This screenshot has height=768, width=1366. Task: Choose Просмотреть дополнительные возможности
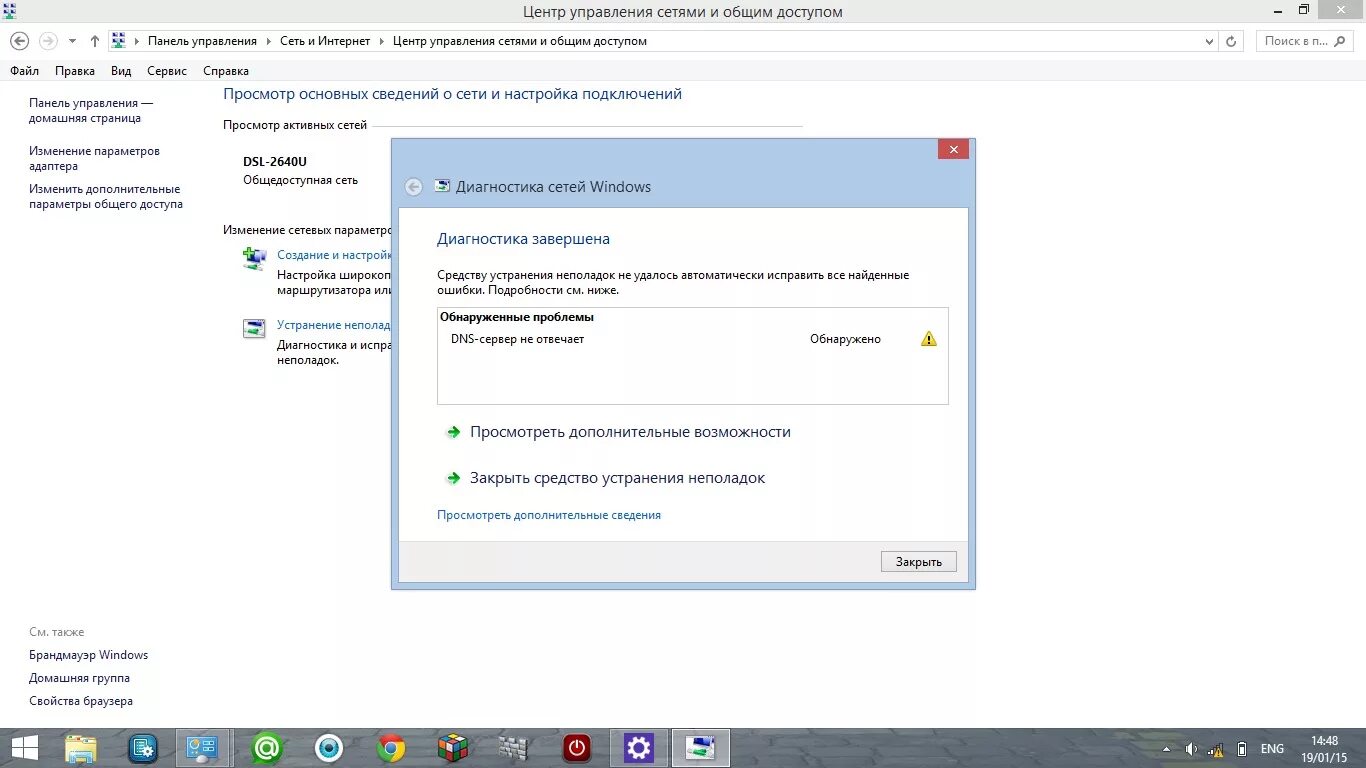pyautogui.click(x=630, y=432)
